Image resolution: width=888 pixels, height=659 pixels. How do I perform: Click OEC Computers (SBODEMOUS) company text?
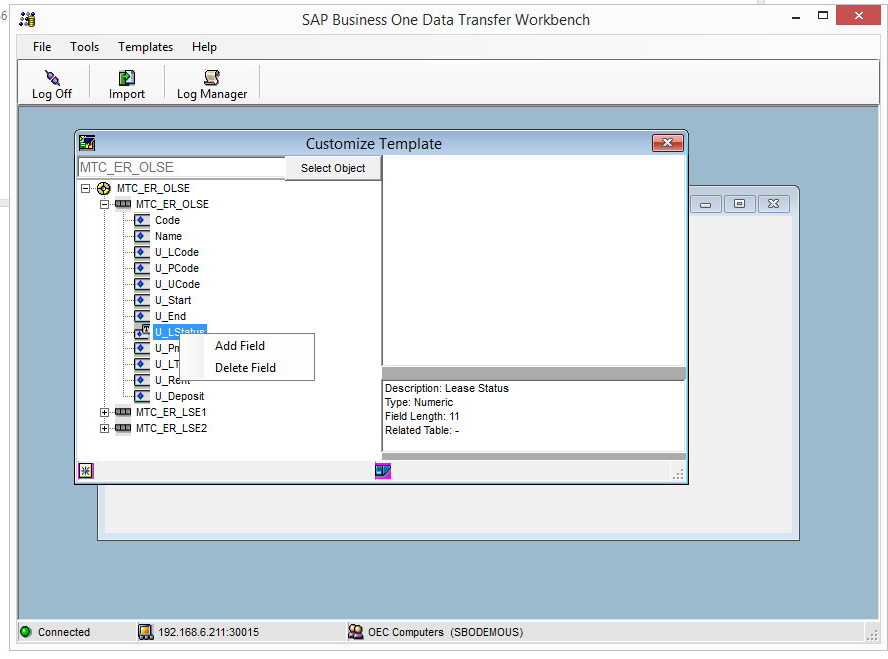click(x=445, y=632)
